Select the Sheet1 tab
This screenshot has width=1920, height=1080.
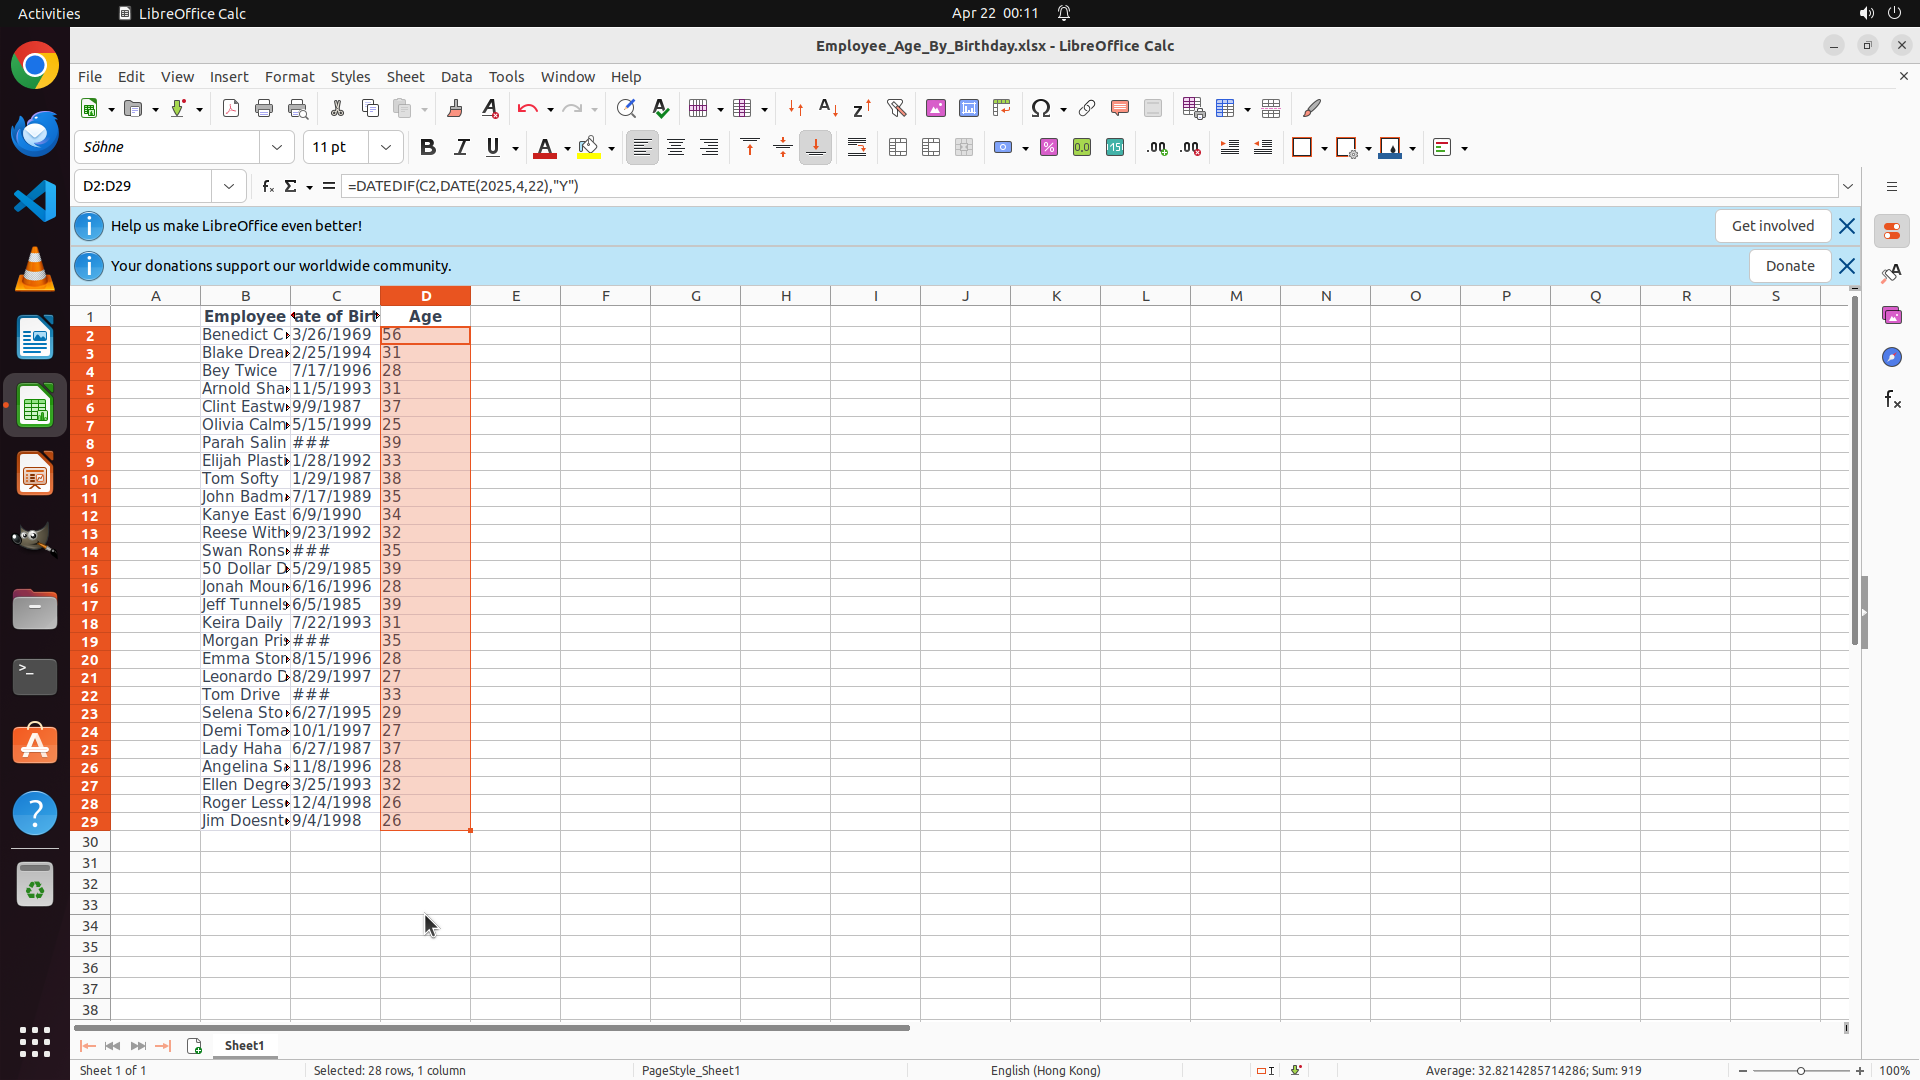pos(244,1046)
